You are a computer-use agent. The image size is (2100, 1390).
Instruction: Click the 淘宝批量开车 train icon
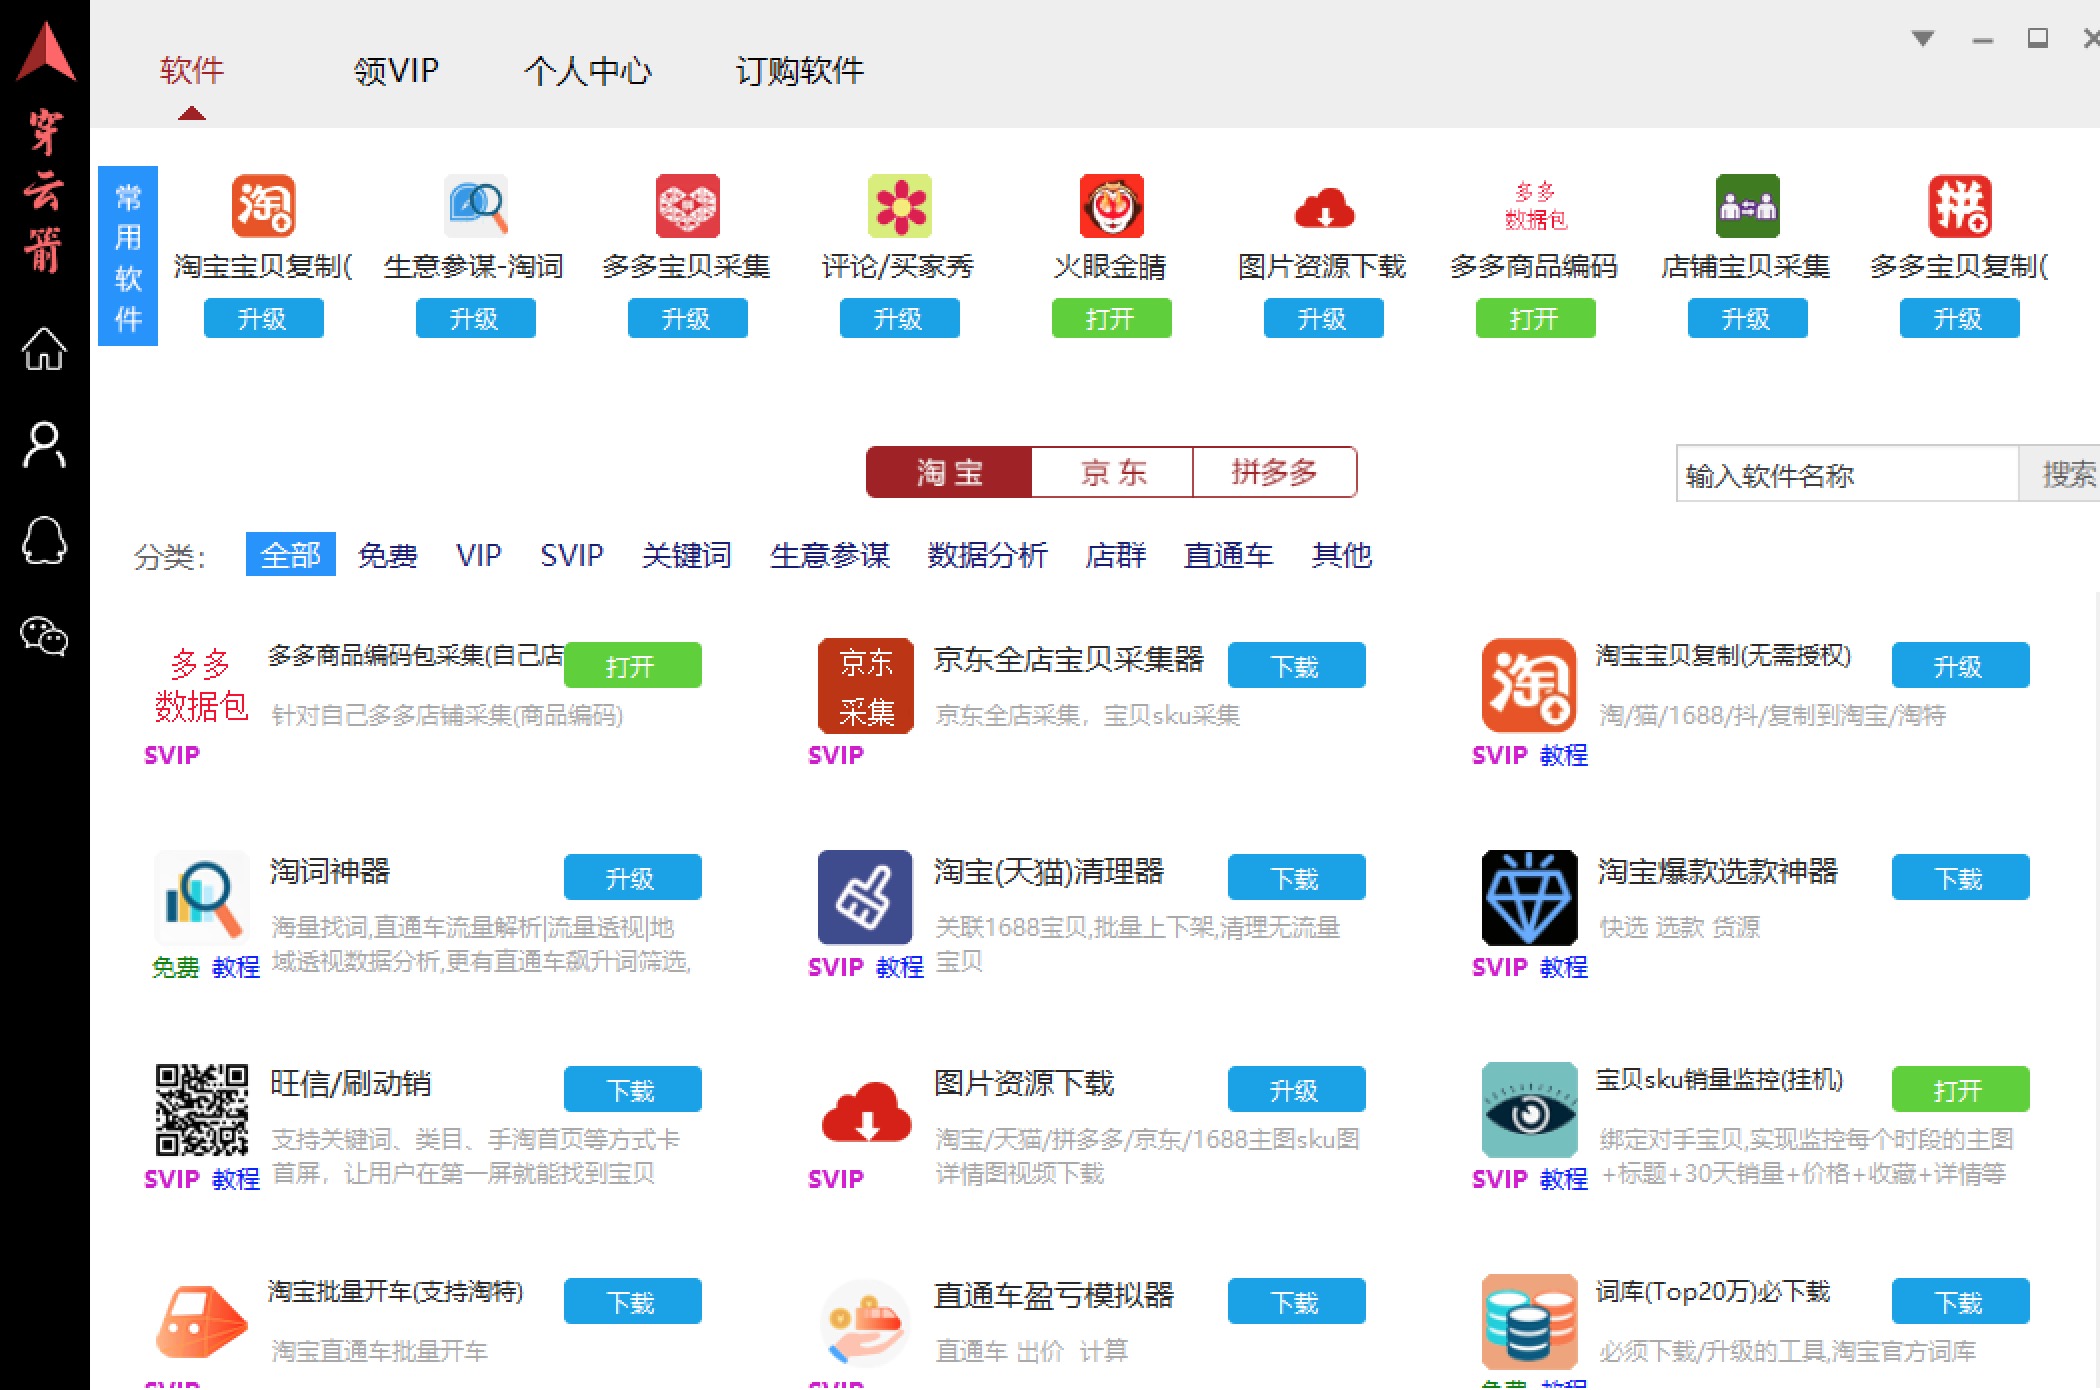click(x=202, y=1322)
